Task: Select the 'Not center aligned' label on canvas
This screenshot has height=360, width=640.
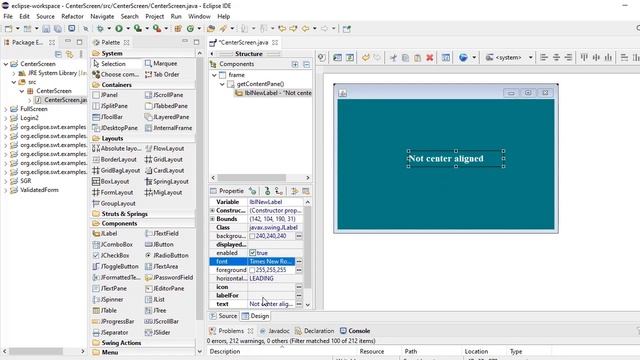Action: (456, 158)
